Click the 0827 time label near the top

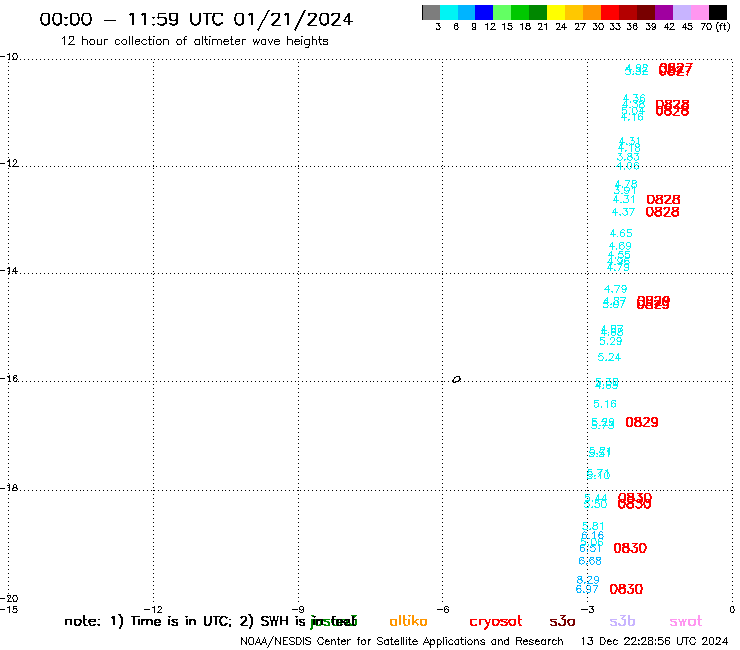point(675,70)
